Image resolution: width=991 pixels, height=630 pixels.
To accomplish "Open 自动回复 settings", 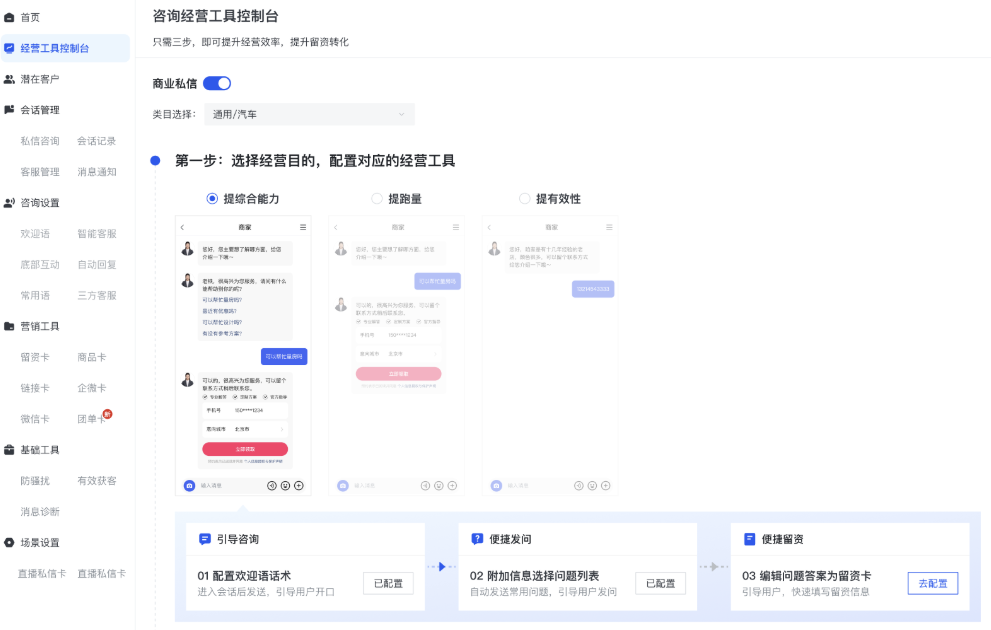I will 97,265.
